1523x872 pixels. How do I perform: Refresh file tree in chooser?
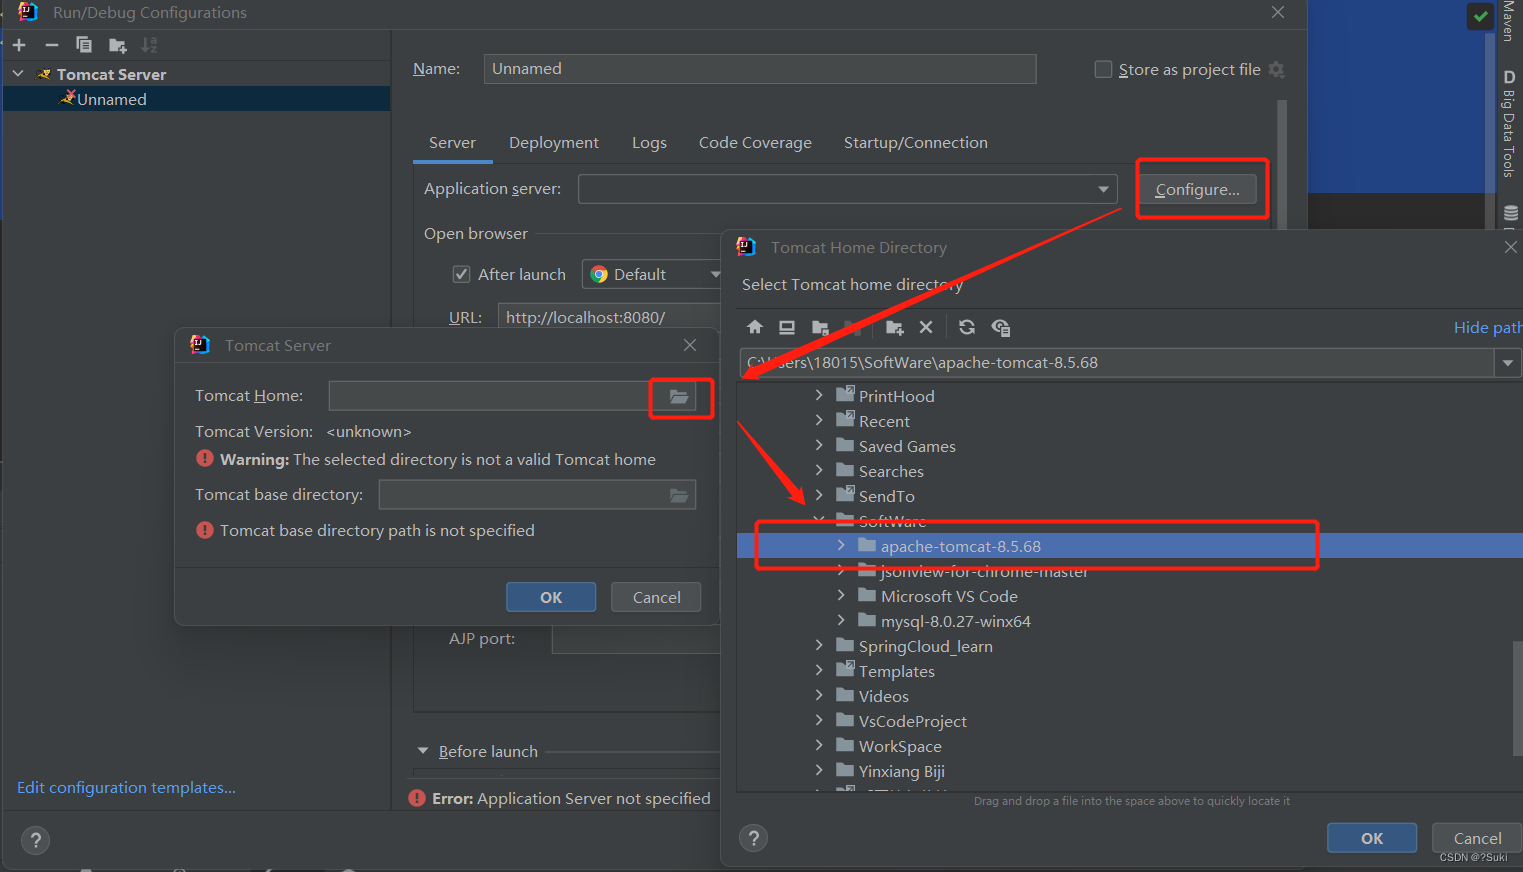point(967,327)
